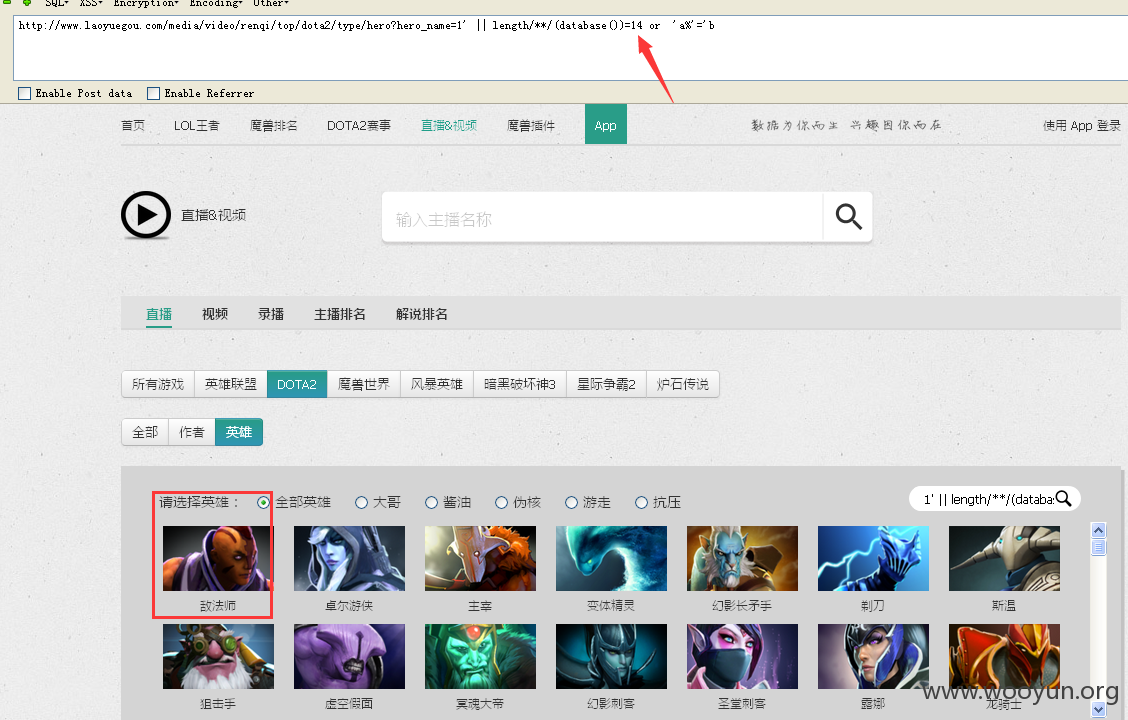Pick the 虚空假面 hero portrait
This screenshot has width=1128, height=720.
coord(349,656)
